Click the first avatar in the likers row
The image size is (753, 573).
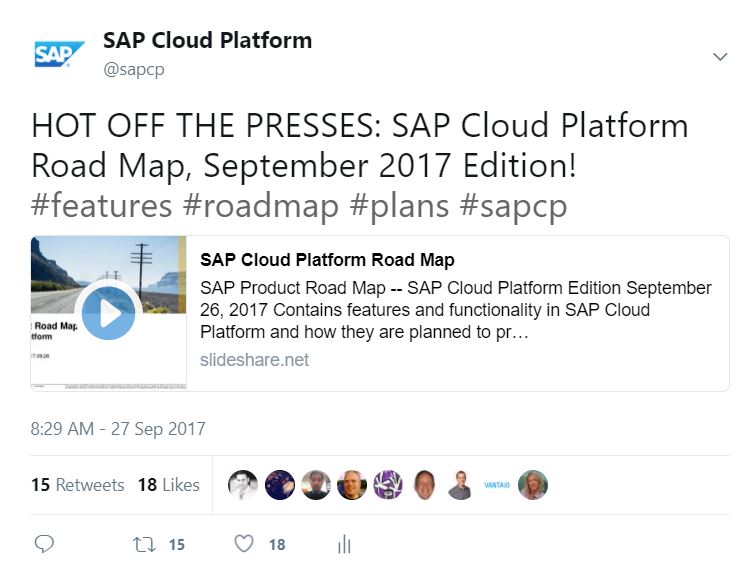[243, 485]
